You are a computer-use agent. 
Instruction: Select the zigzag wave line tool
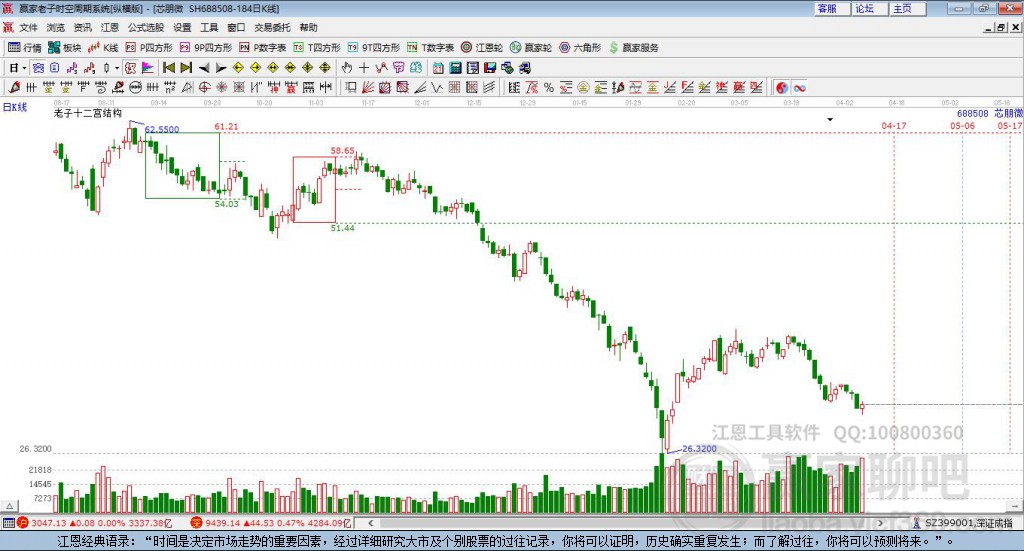437,87
